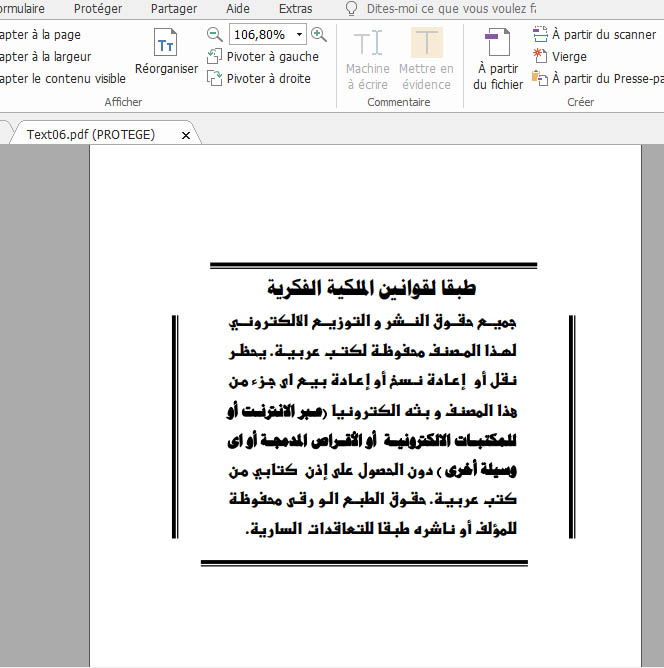The width and height of the screenshot is (664, 668).
Task: Rotate page with Pivoter à droite
Action: pyautogui.click(x=259, y=78)
